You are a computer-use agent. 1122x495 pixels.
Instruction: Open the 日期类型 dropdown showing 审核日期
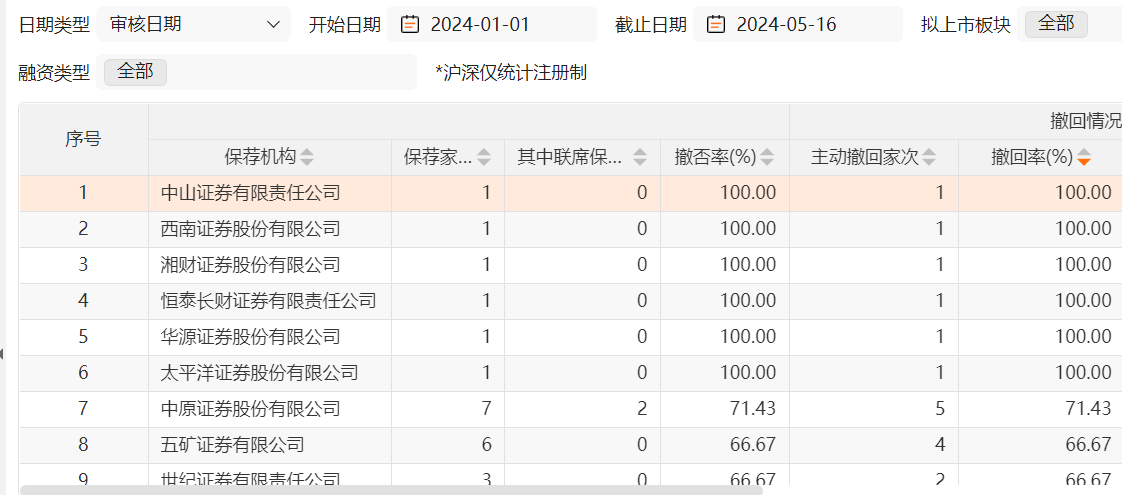click(193, 24)
